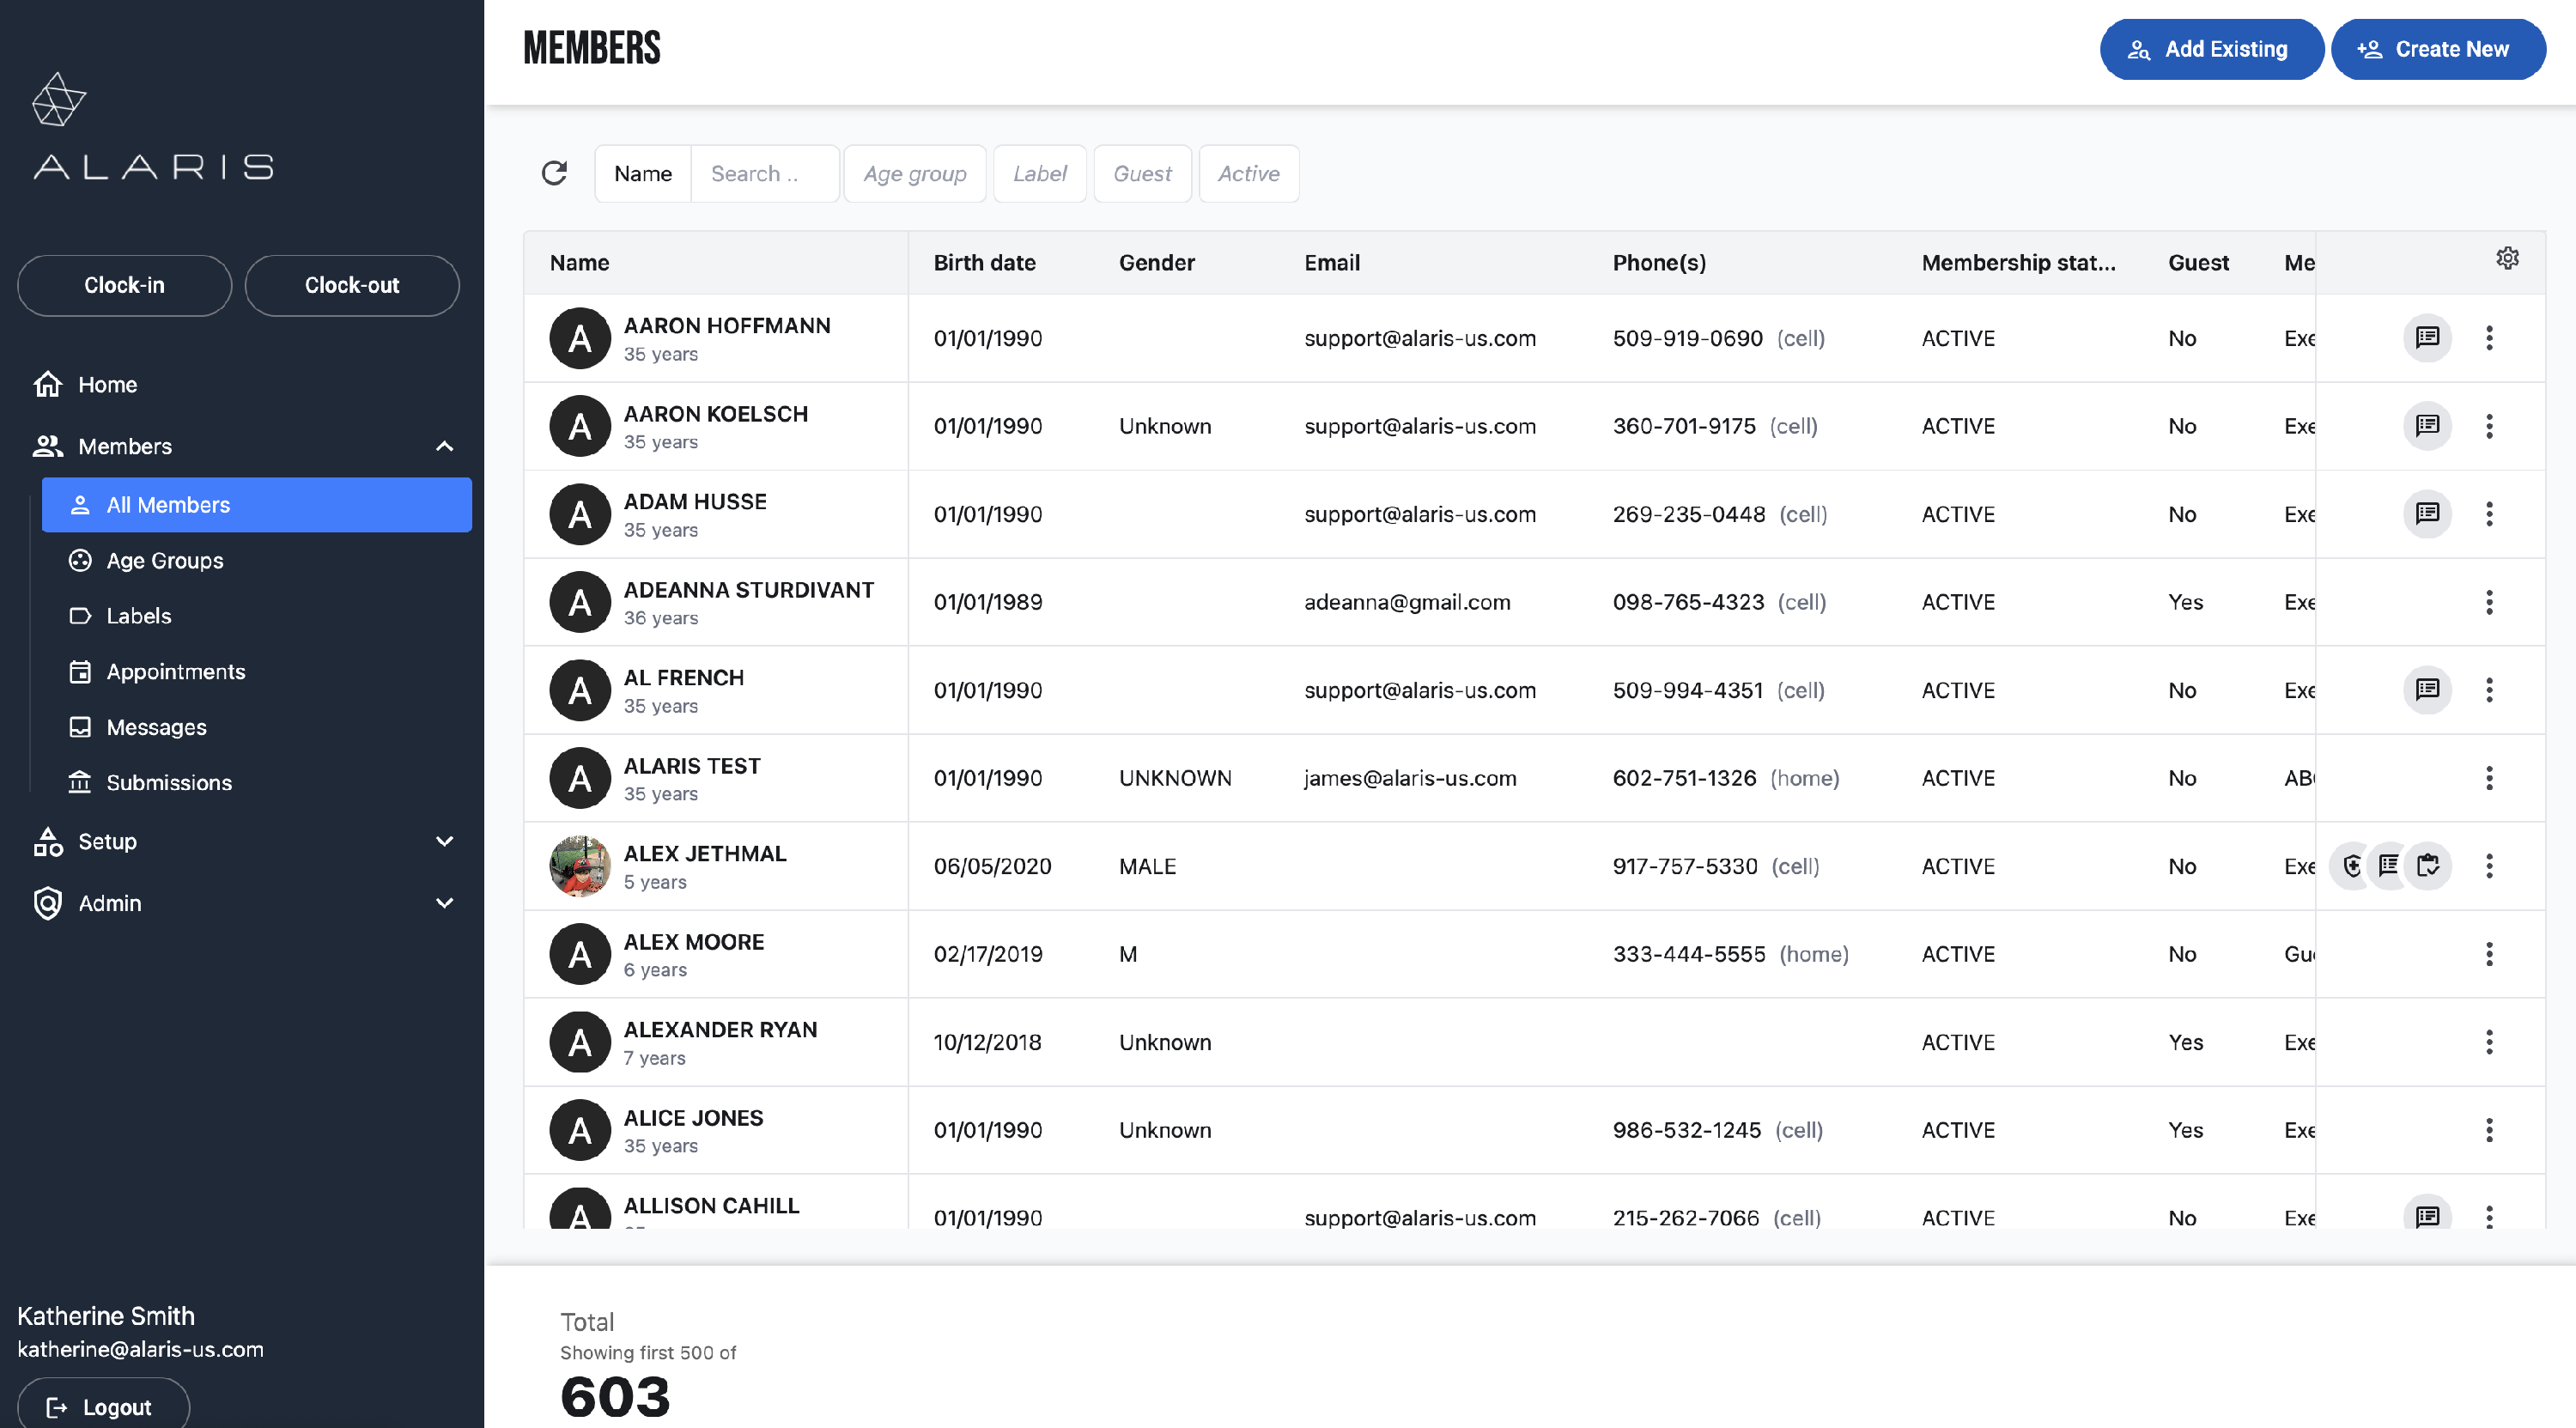The width and height of the screenshot is (2576, 1428).
Task: Open the Age group filter dropdown
Action: (x=914, y=173)
